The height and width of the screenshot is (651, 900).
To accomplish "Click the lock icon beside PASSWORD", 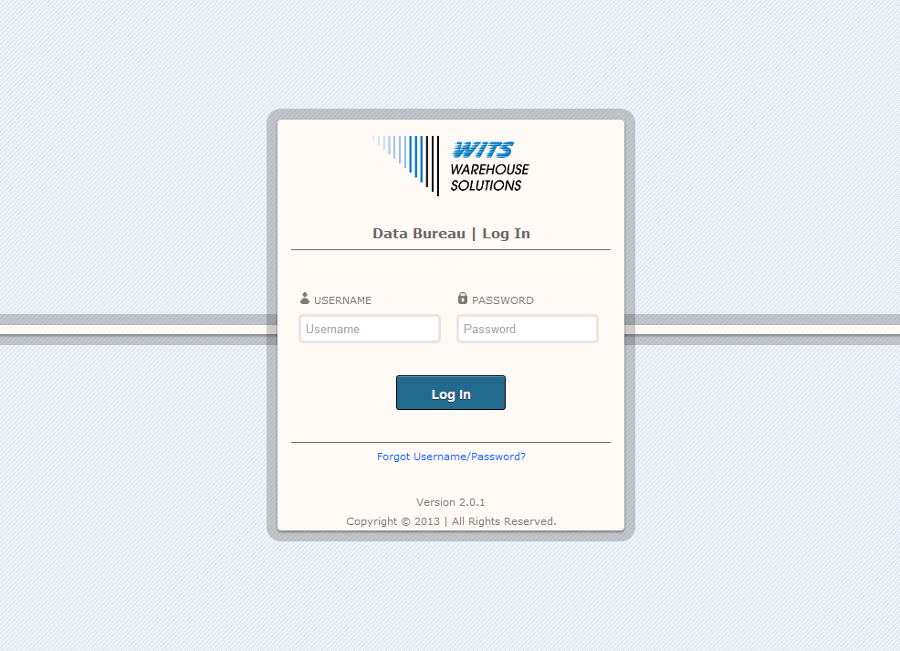I will pos(463,297).
